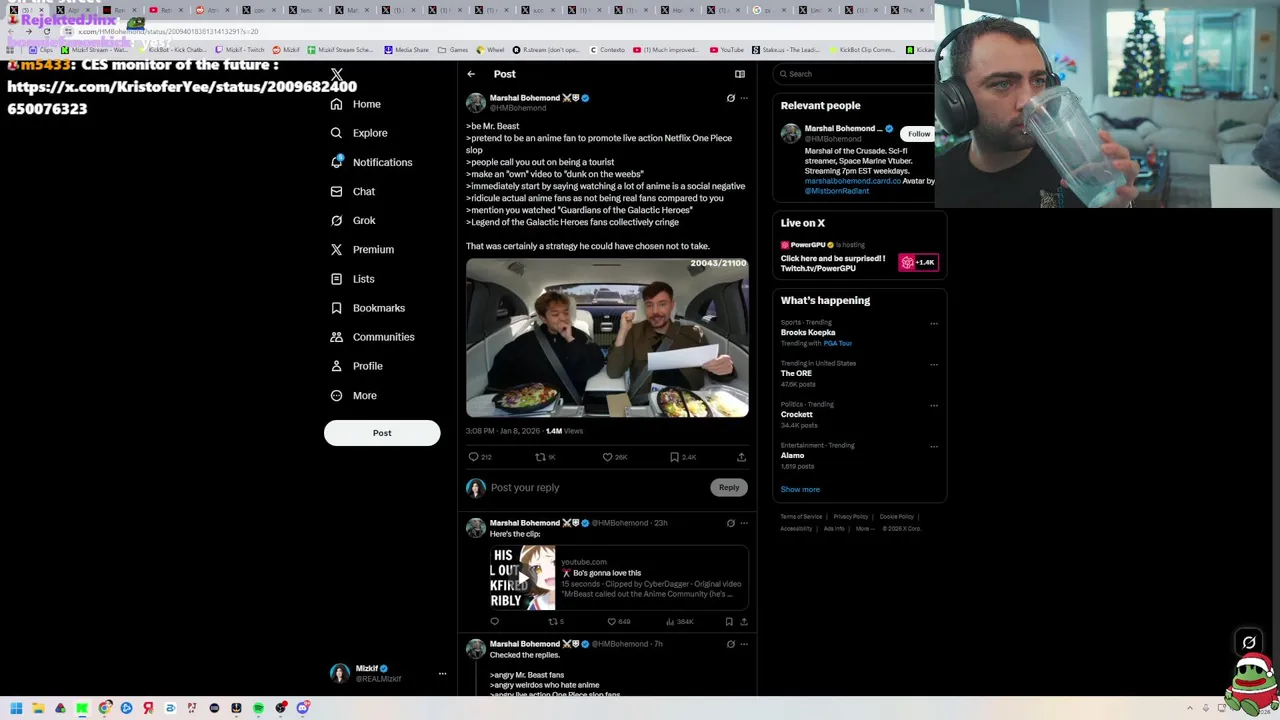This screenshot has height=720, width=1280.
Task: Bookmark the 'Here's the clip' reply
Action: point(729,622)
